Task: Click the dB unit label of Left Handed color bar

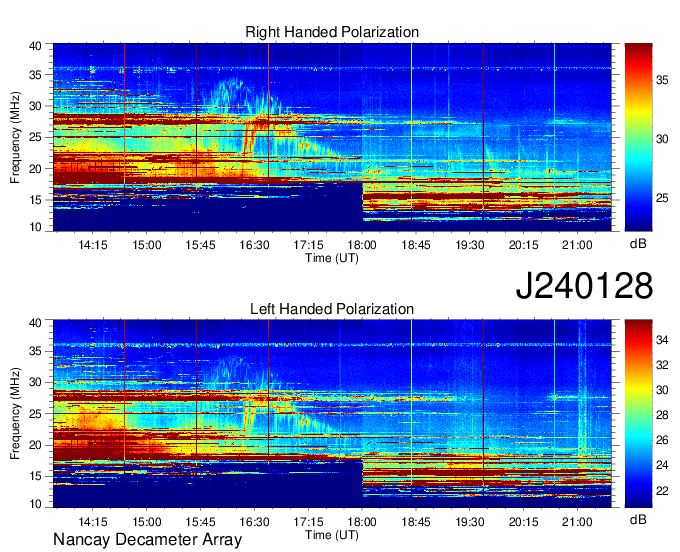Action: 638,519
